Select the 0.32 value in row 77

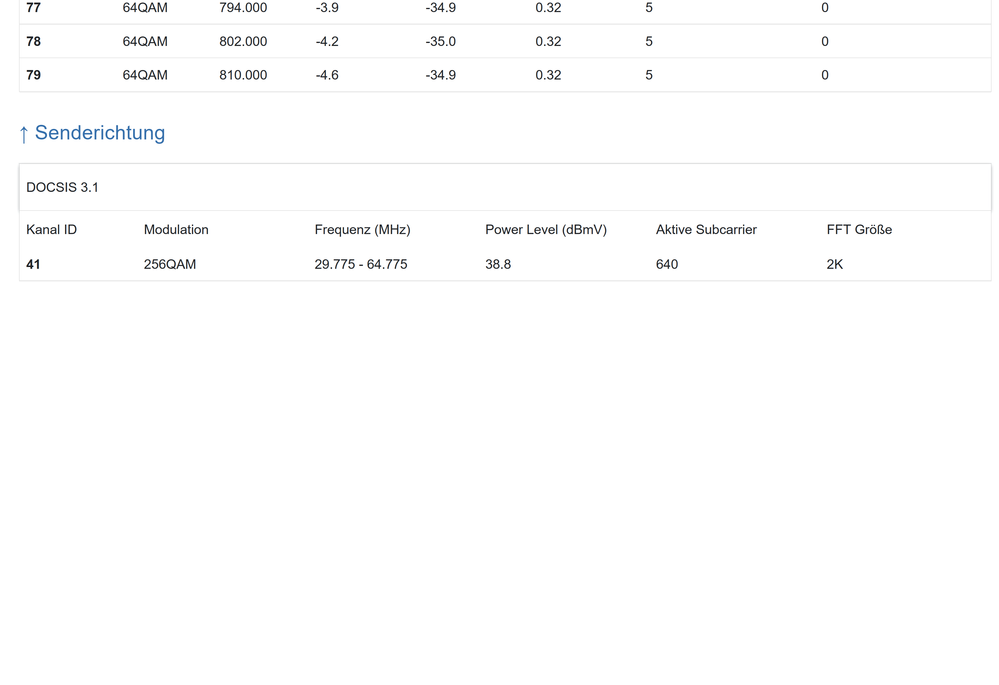pos(548,8)
